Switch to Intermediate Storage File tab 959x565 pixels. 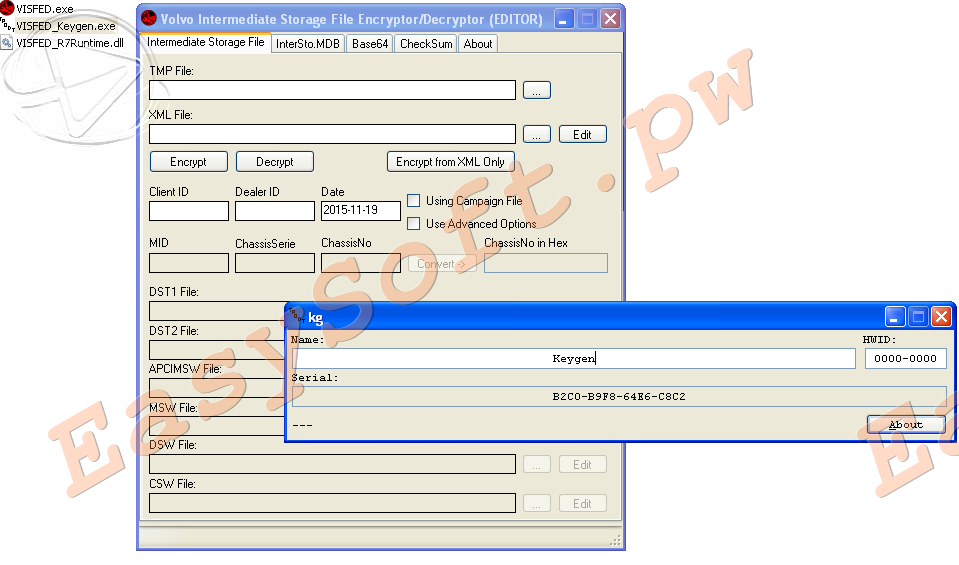[x=206, y=42]
